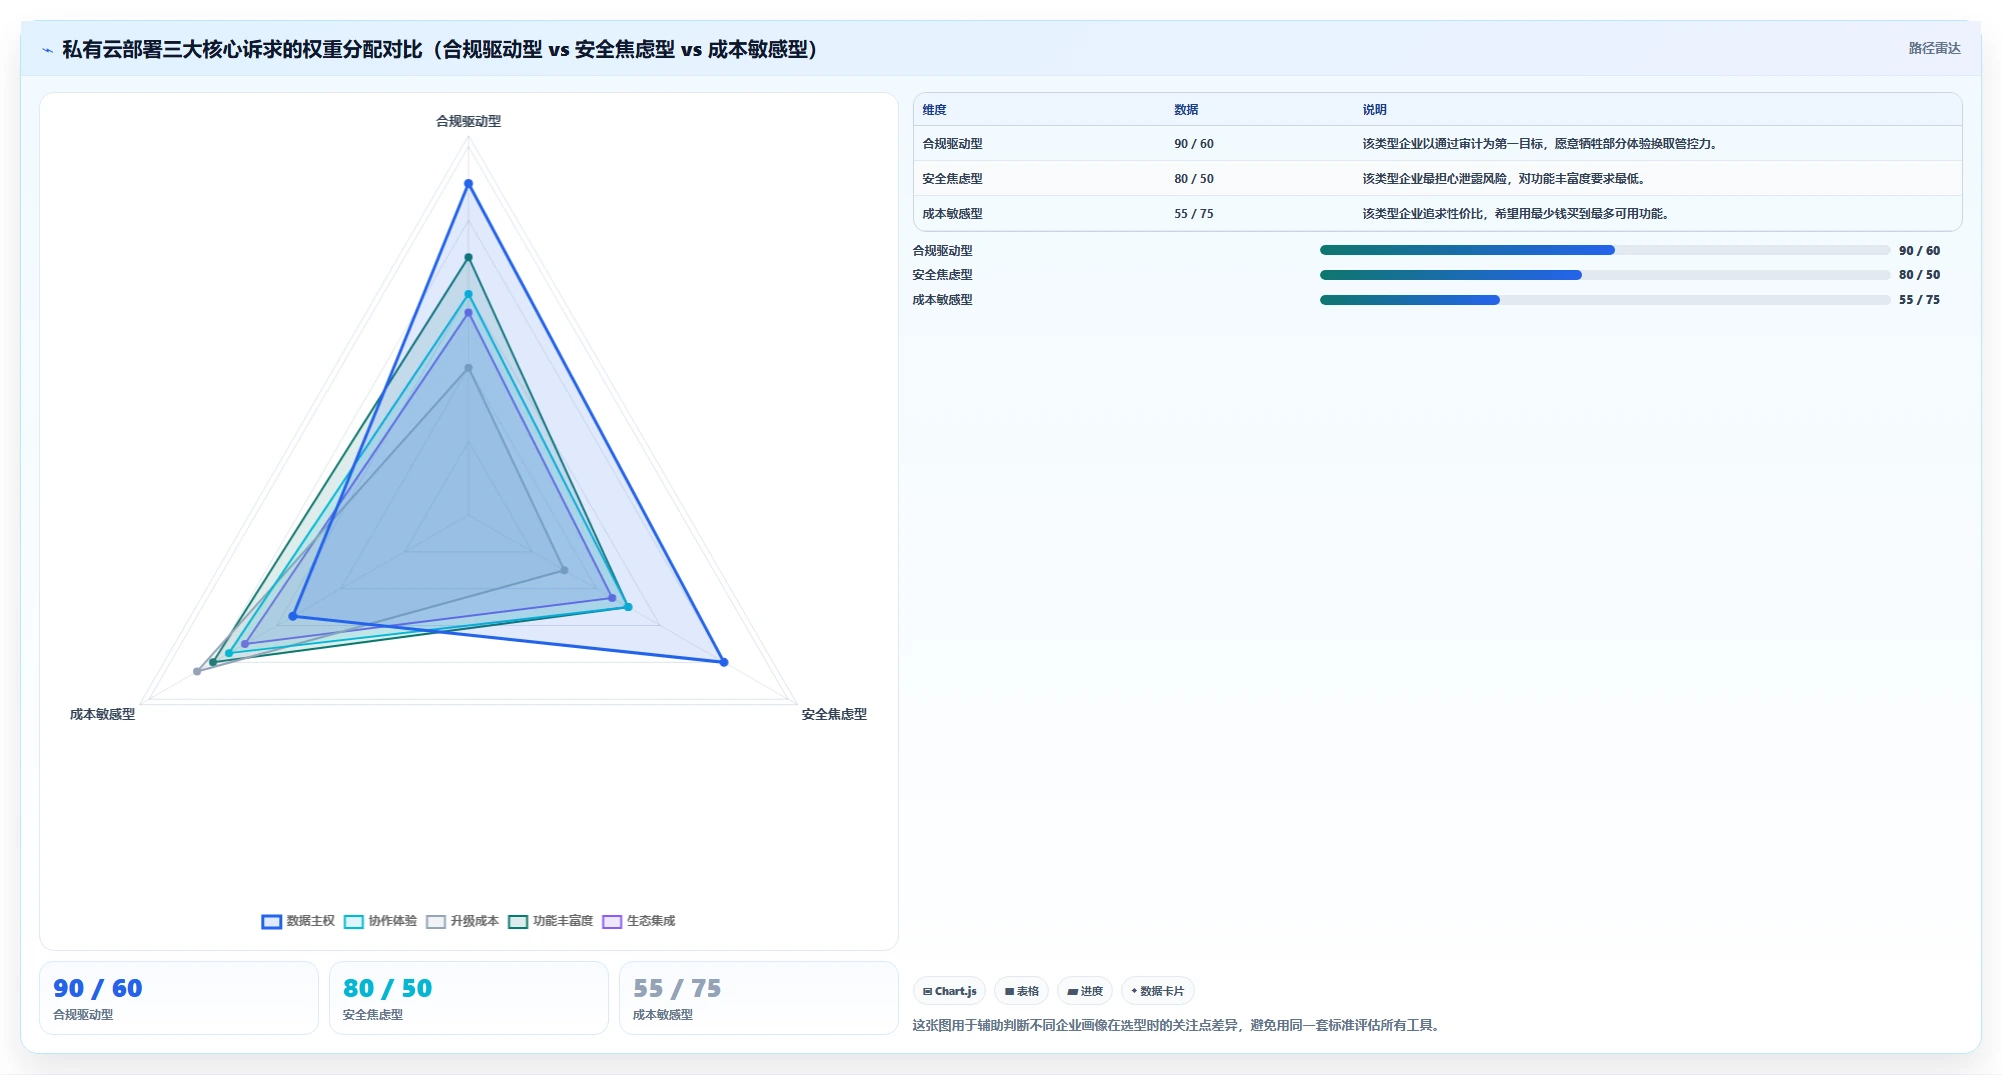
Task: Select the 90 / 60 合规驱动型 card
Action: (179, 998)
